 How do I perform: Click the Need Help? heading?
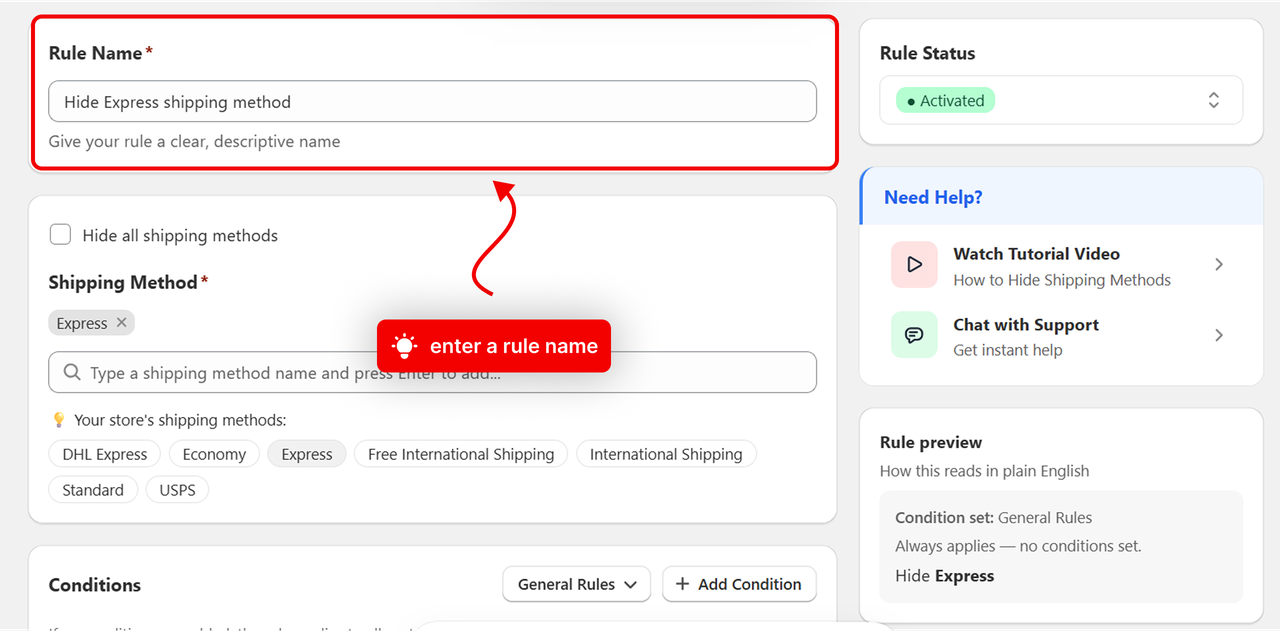point(933,197)
